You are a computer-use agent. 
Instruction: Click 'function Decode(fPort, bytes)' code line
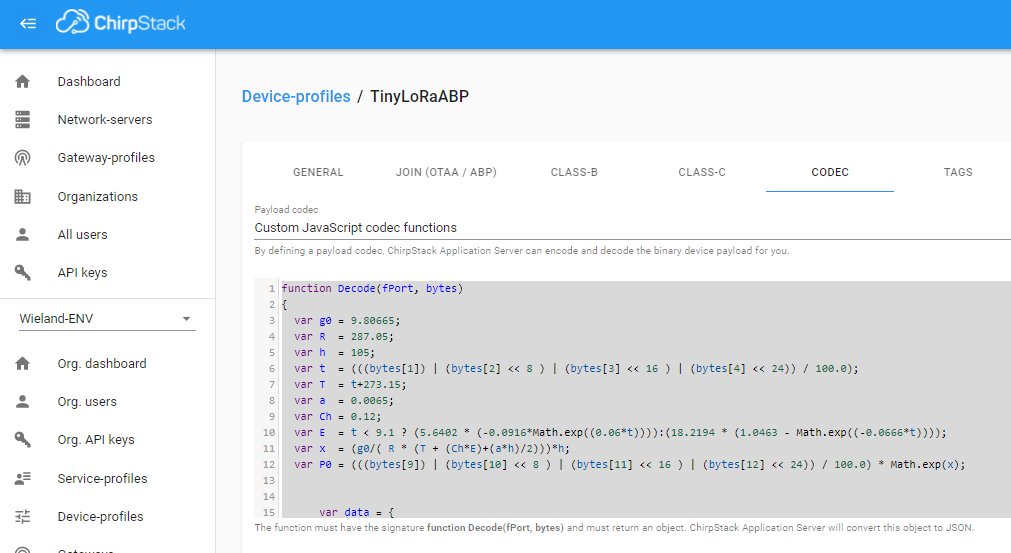pos(372,289)
